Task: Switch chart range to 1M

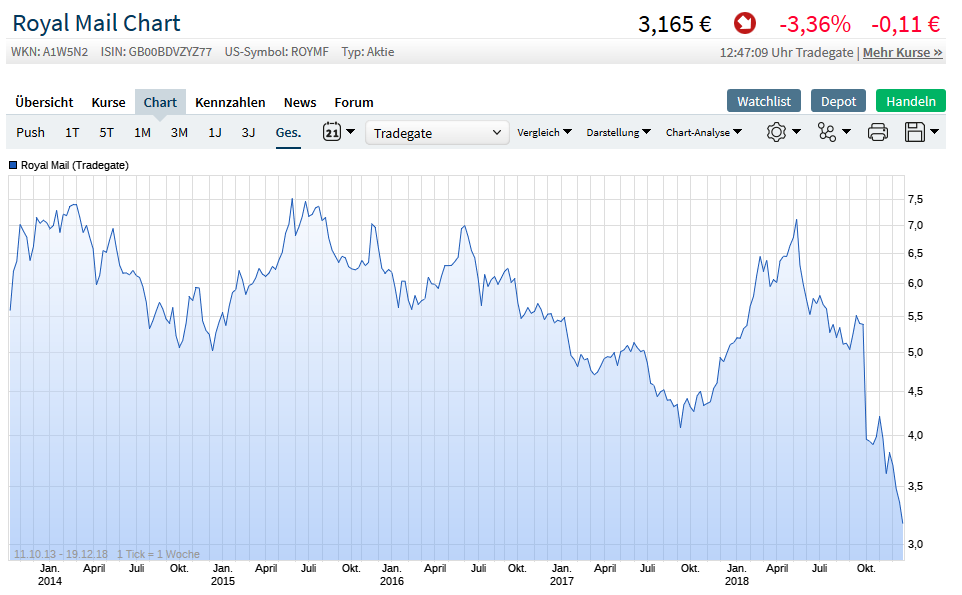Action: click(142, 132)
